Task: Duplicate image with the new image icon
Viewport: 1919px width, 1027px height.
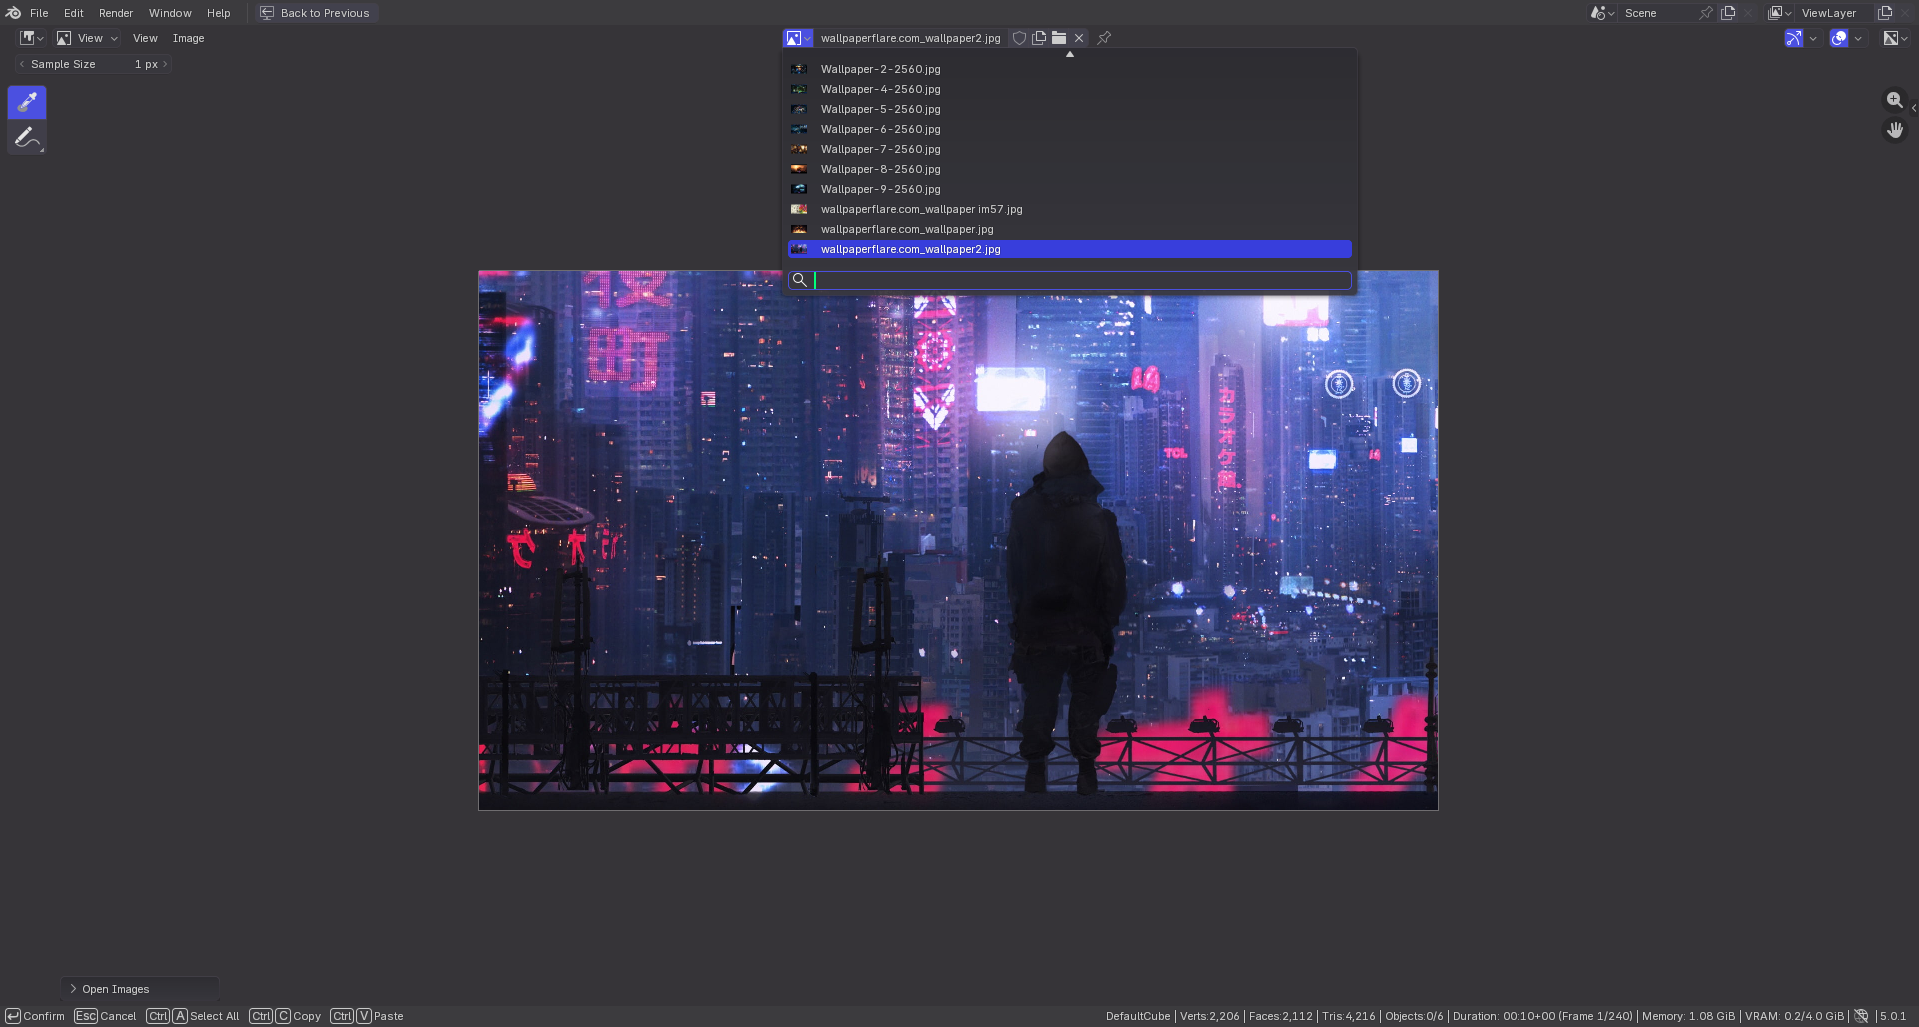Action: 1039,38
